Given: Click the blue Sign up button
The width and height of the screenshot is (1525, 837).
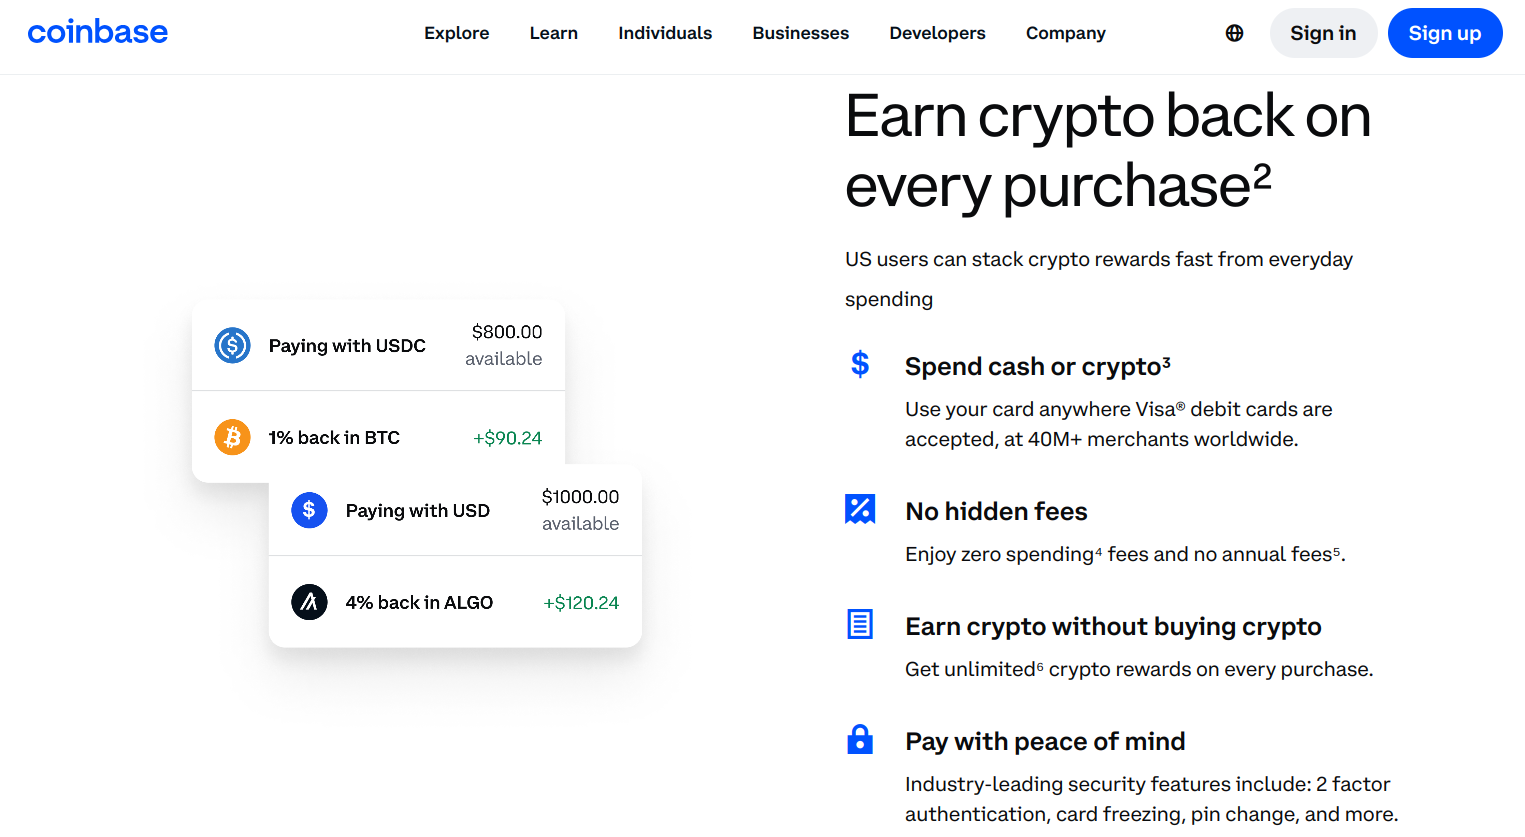Looking at the screenshot, I should (x=1445, y=33).
